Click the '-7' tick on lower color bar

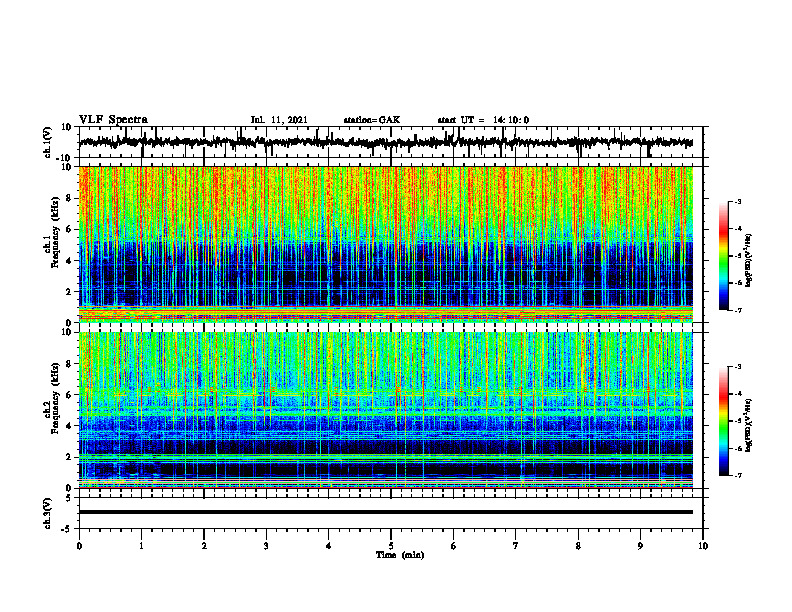(x=737, y=475)
